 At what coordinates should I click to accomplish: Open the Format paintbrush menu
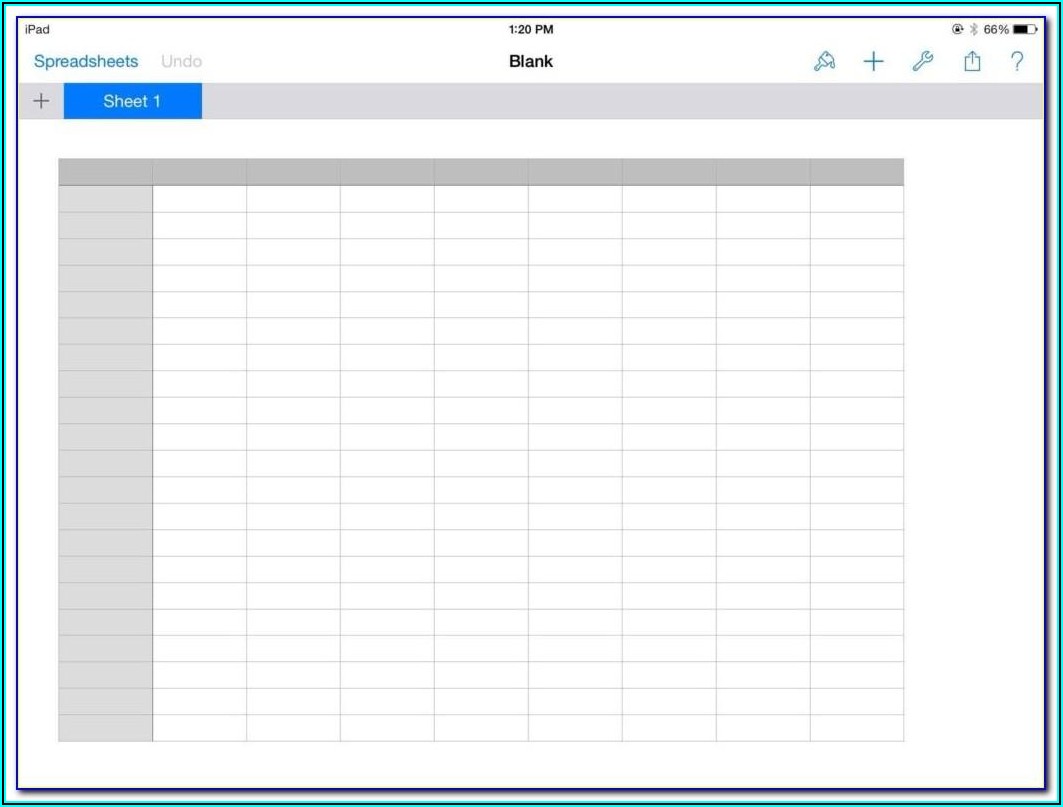click(824, 62)
